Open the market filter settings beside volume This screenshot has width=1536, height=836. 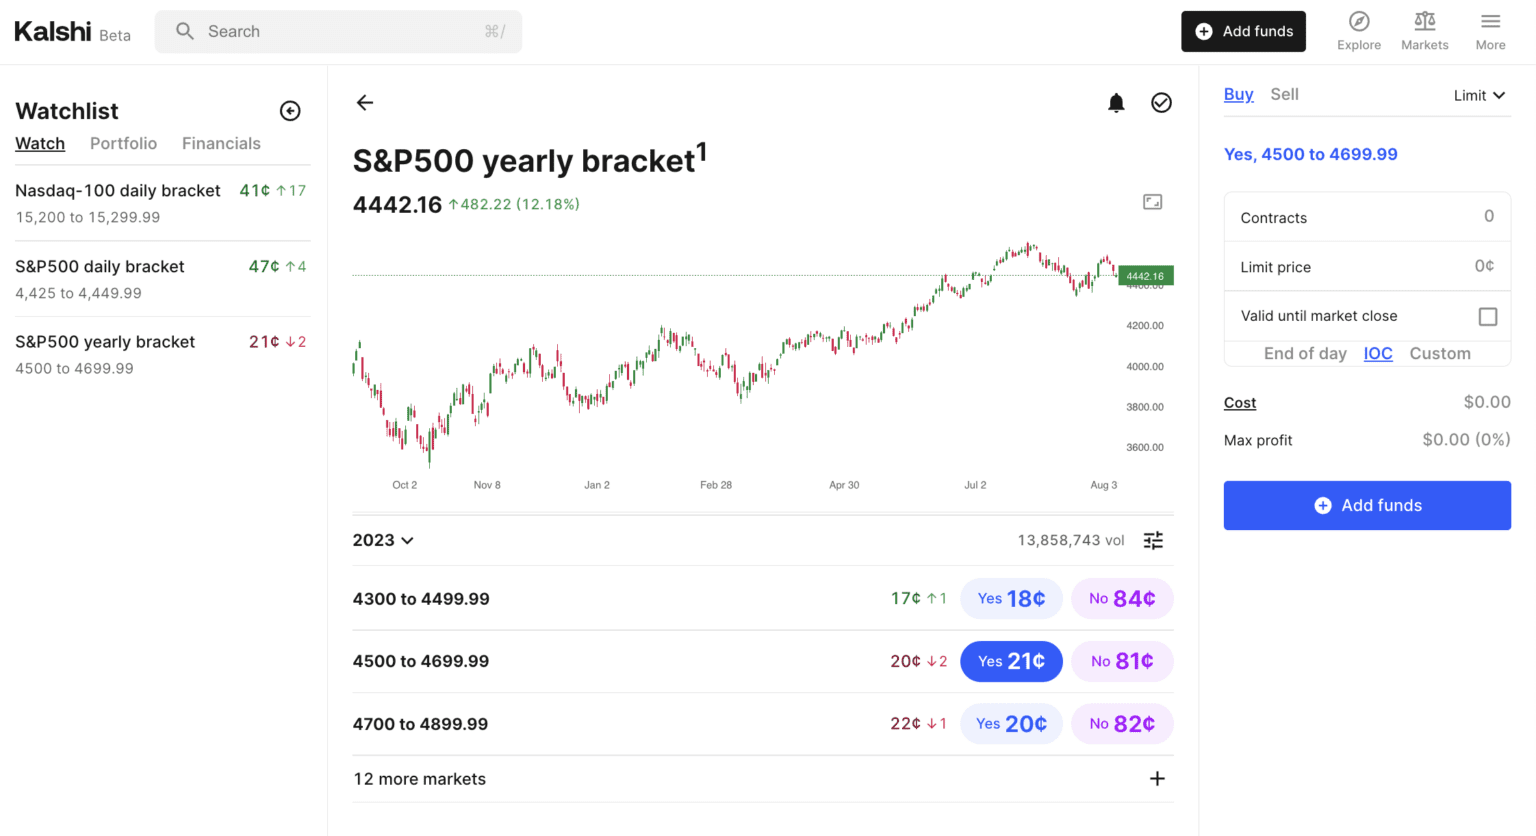click(1153, 540)
